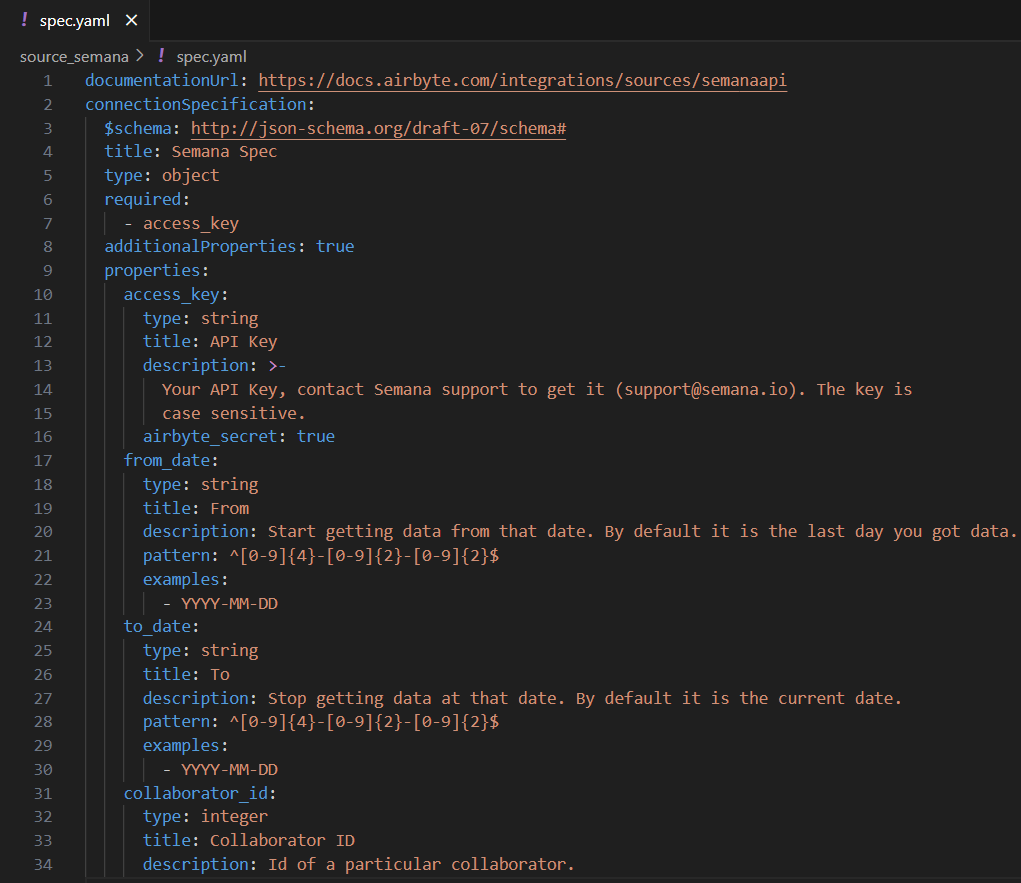The height and width of the screenshot is (883, 1021).
Task: Click the breadcrumb chevron after source_semana
Action: coord(140,56)
